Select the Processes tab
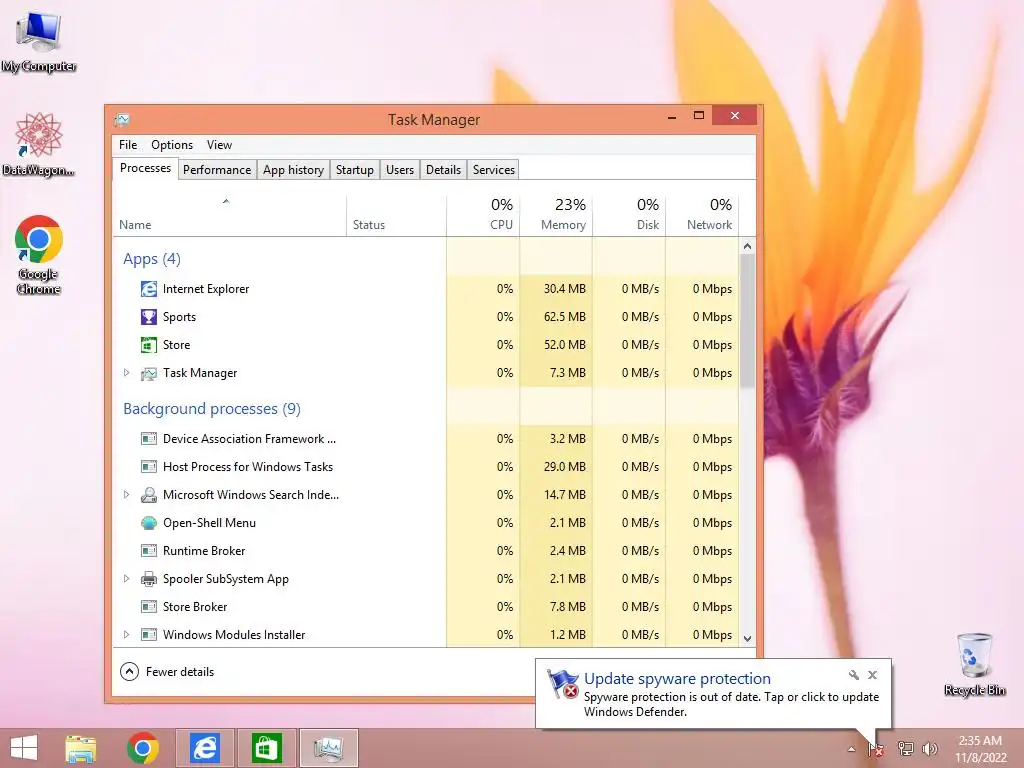Image resolution: width=1024 pixels, height=768 pixels. [x=145, y=168]
